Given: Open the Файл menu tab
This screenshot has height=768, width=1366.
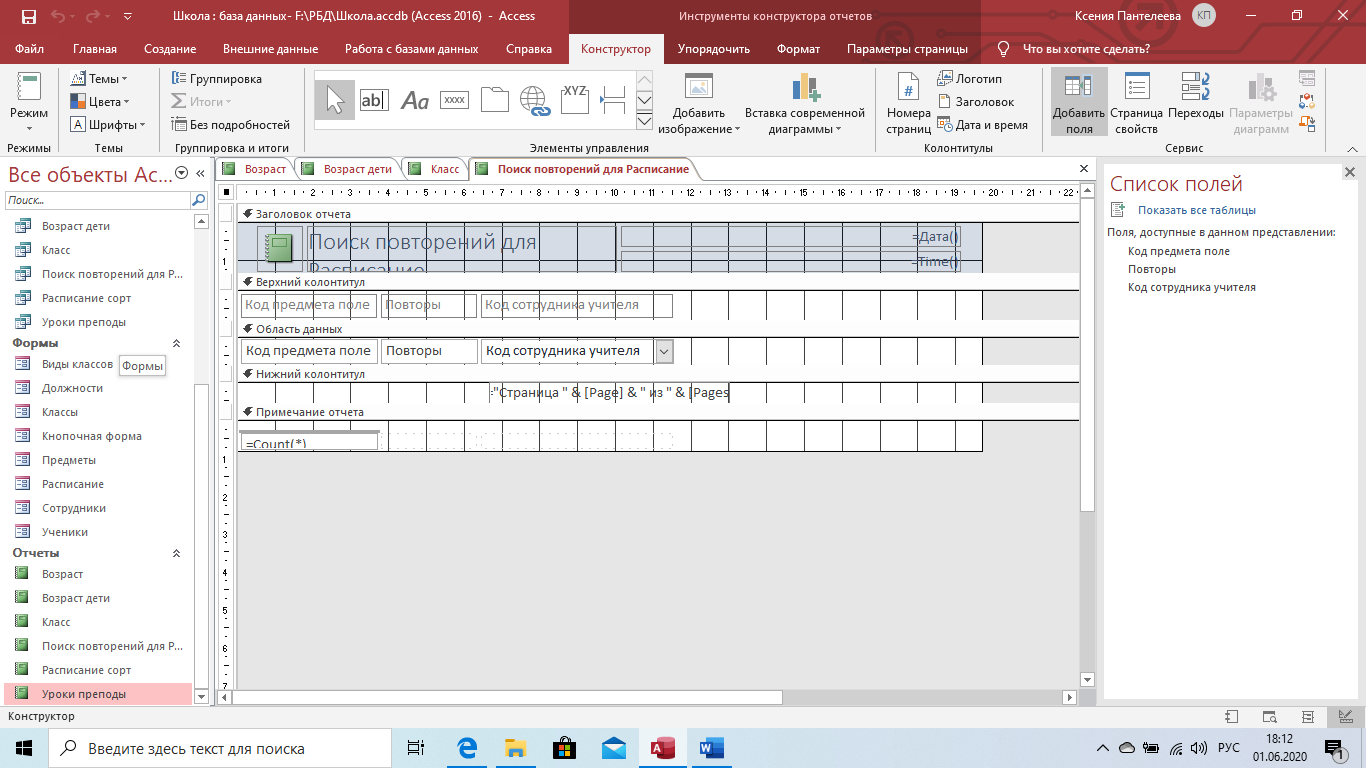Looking at the screenshot, I should point(30,49).
